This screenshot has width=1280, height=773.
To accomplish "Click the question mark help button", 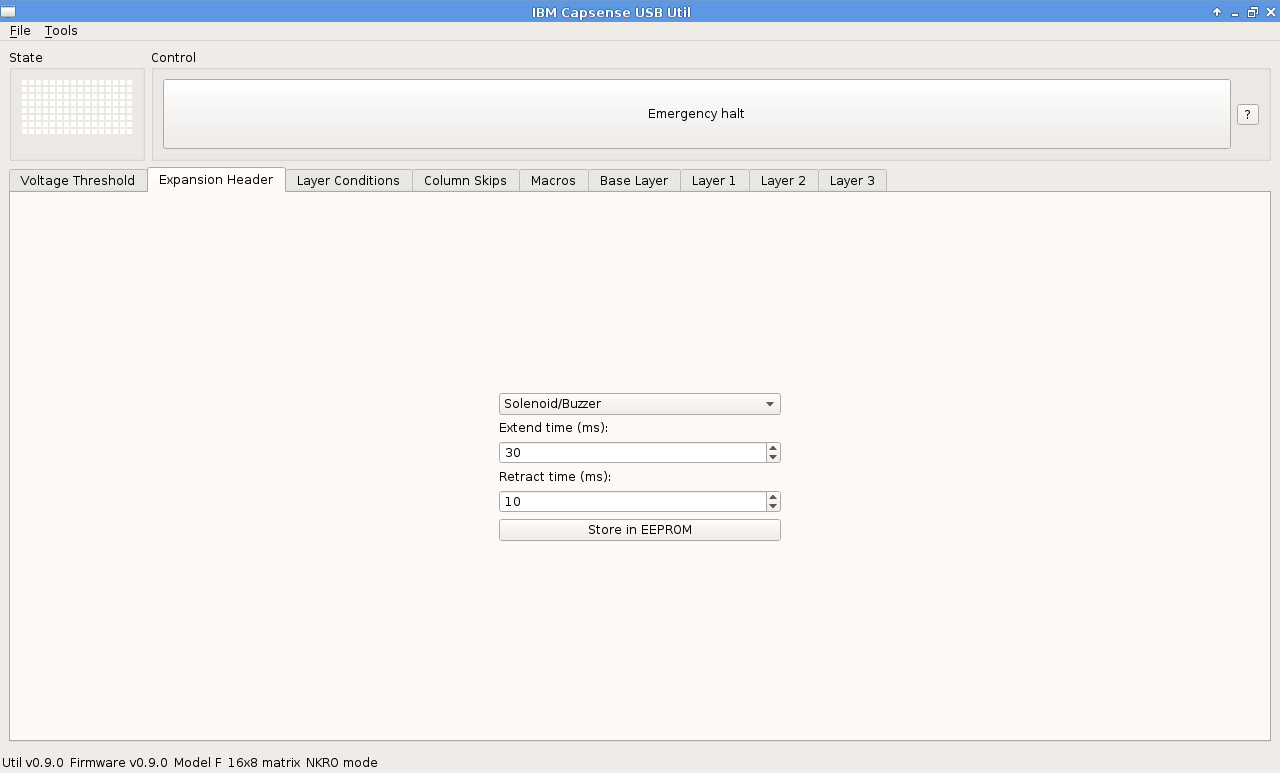I will pyautogui.click(x=1247, y=114).
